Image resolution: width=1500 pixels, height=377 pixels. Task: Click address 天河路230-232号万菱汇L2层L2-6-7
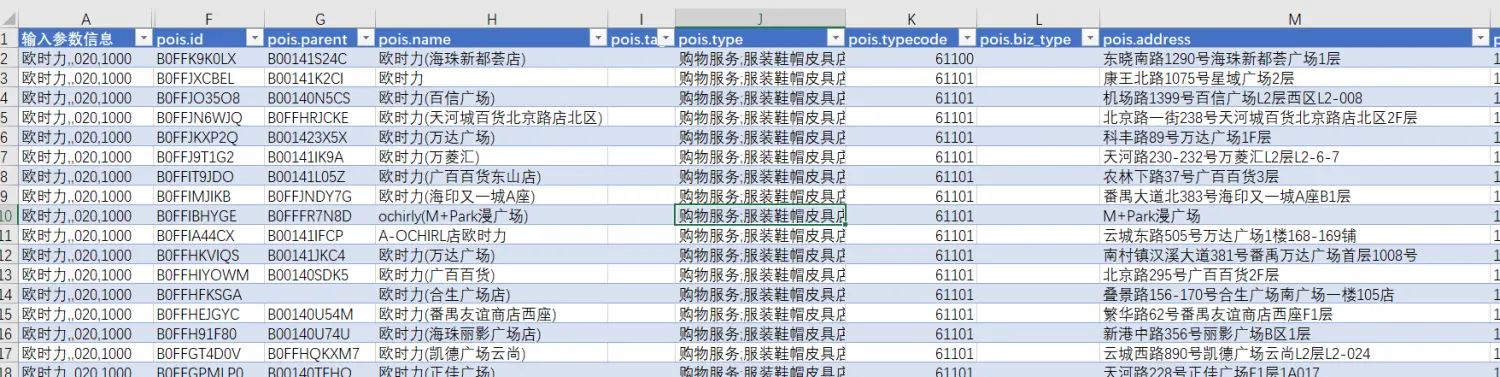[x=1221, y=157]
